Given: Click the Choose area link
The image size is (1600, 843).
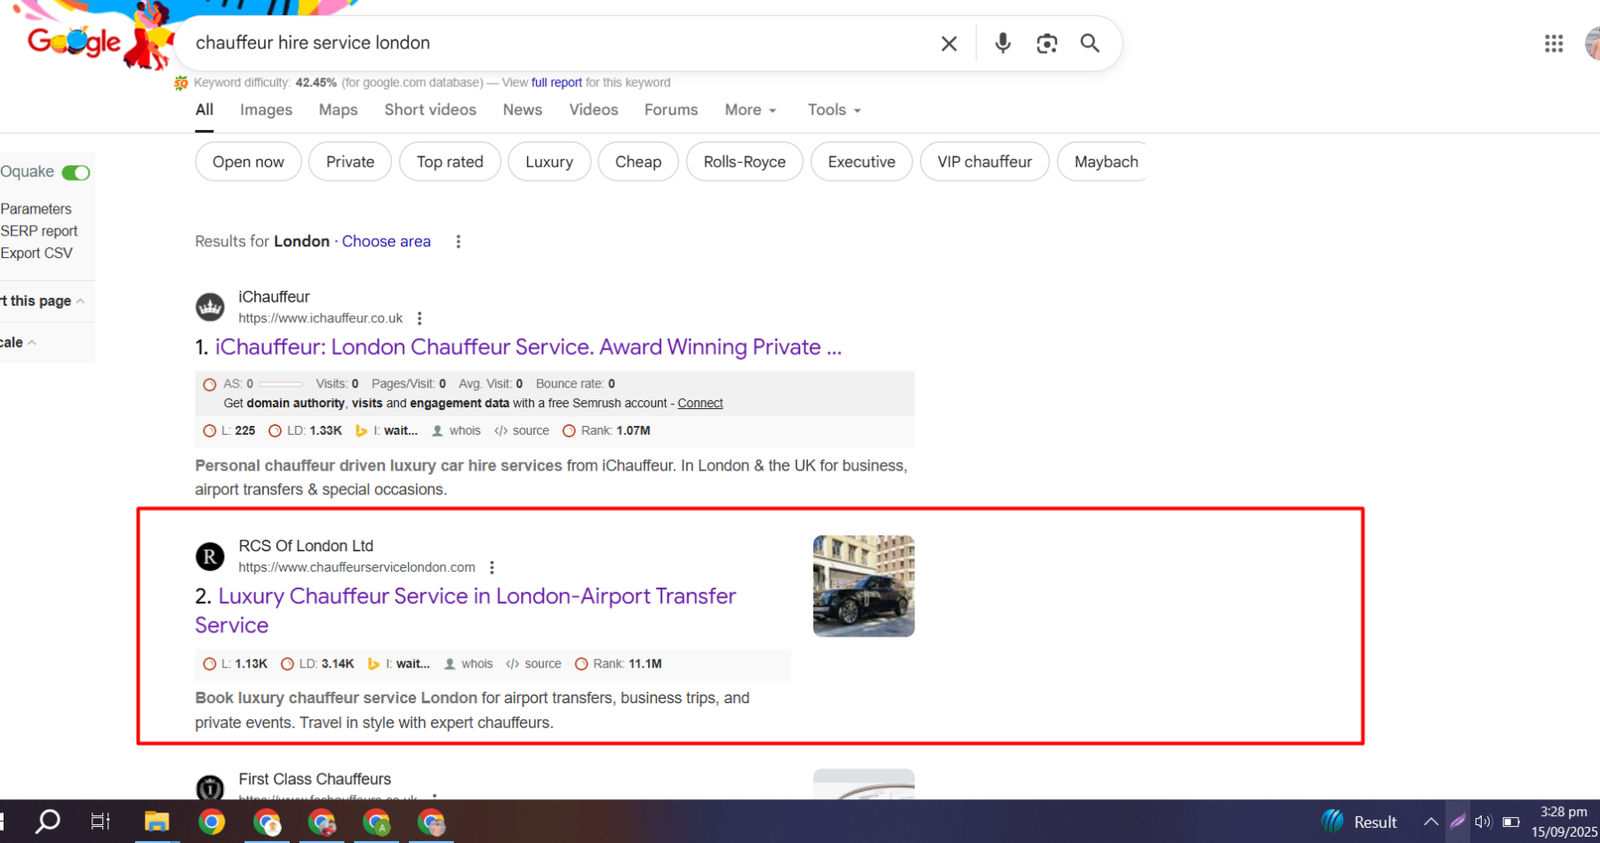Looking at the screenshot, I should [386, 241].
